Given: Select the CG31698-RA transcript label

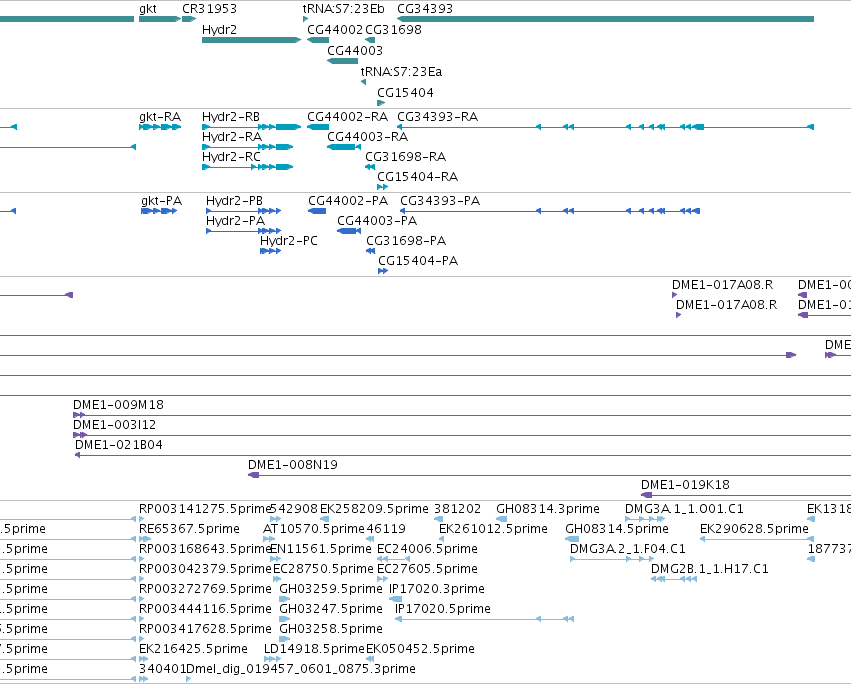Looking at the screenshot, I should coord(405,157).
